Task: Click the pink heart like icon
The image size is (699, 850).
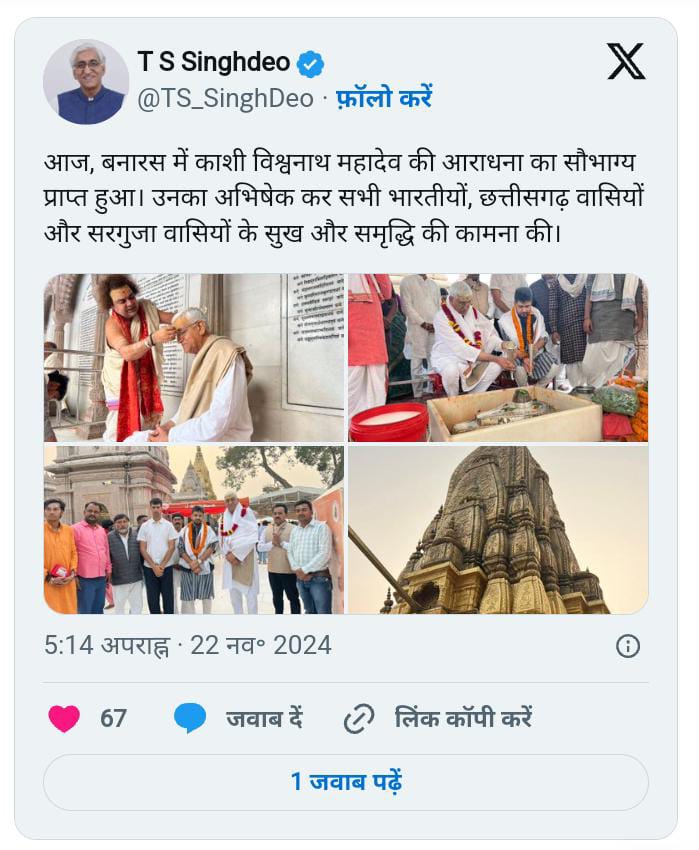Action: (64, 718)
